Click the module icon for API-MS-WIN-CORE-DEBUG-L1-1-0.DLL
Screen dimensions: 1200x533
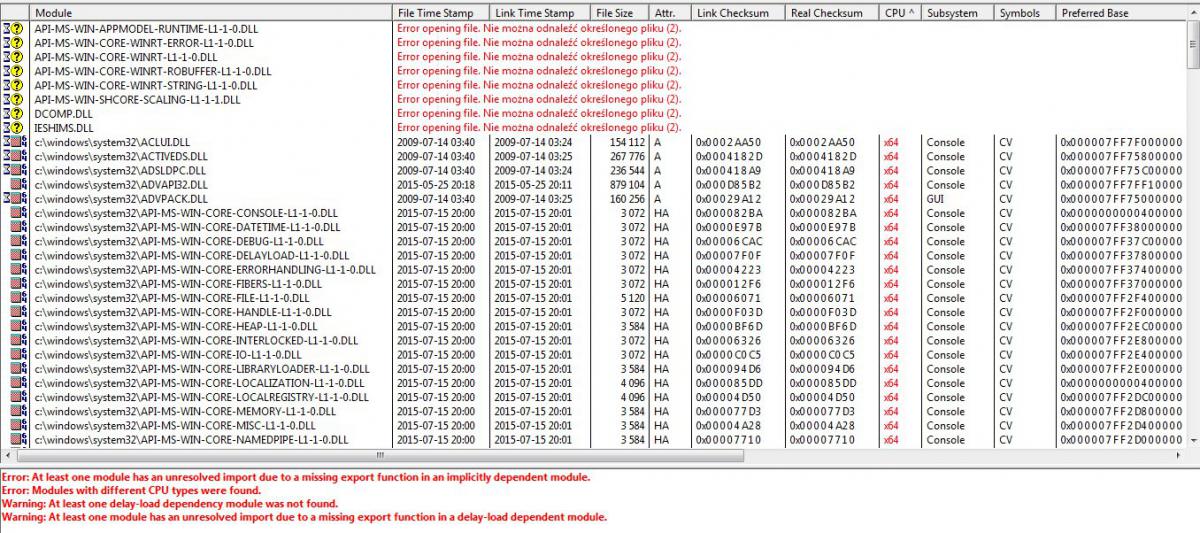17,241
